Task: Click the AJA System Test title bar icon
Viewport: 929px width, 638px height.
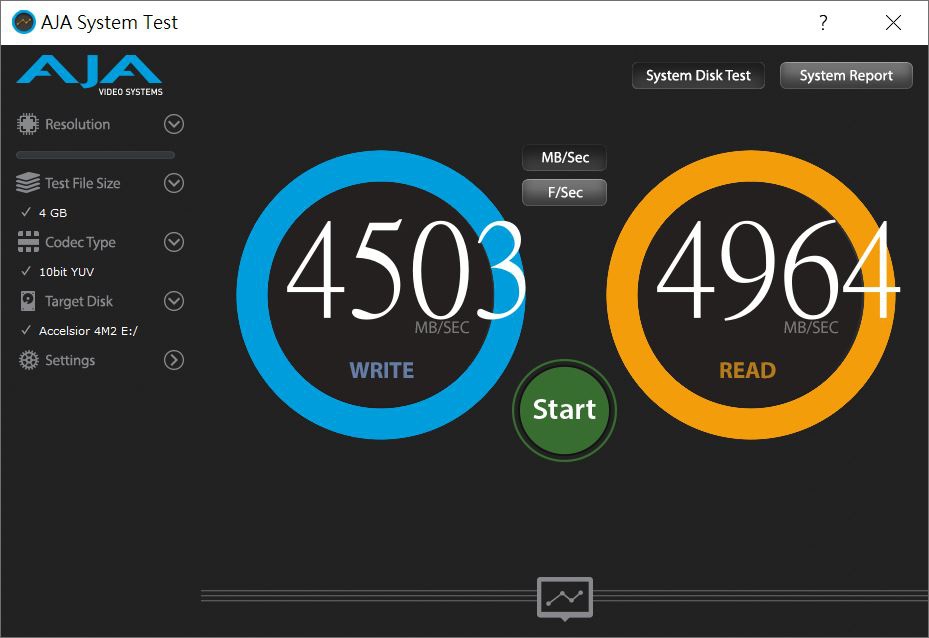Action: [x=24, y=23]
